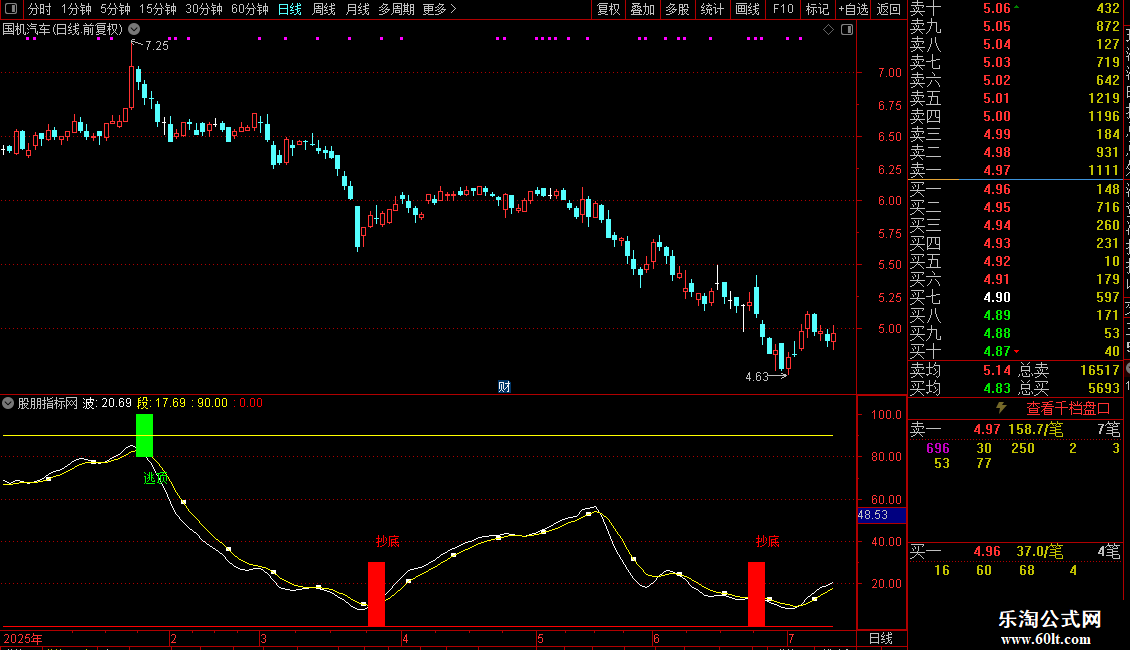This screenshot has width=1130, height=650.
Task: Click the 总买 value 5693
Action: pos(1103,388)
